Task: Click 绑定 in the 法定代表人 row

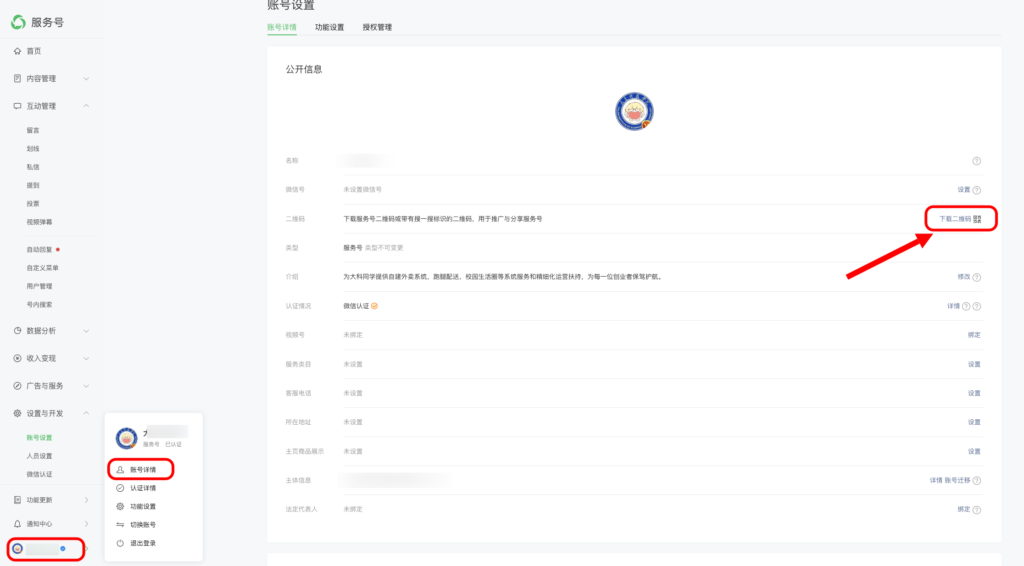Action: (964, 509)
